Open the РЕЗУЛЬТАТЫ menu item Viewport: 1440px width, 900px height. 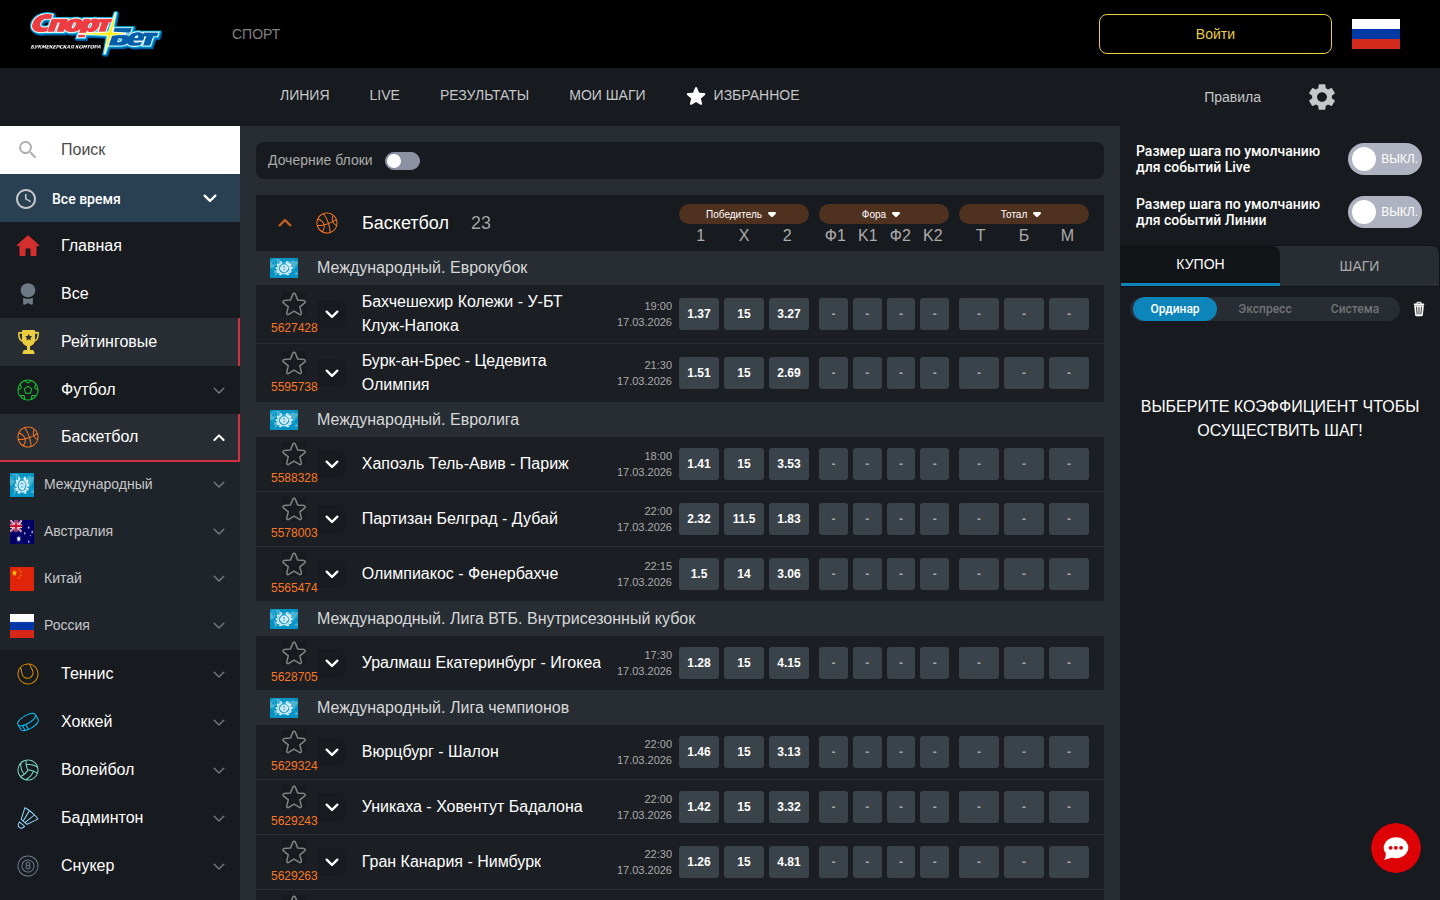point(484,95)
